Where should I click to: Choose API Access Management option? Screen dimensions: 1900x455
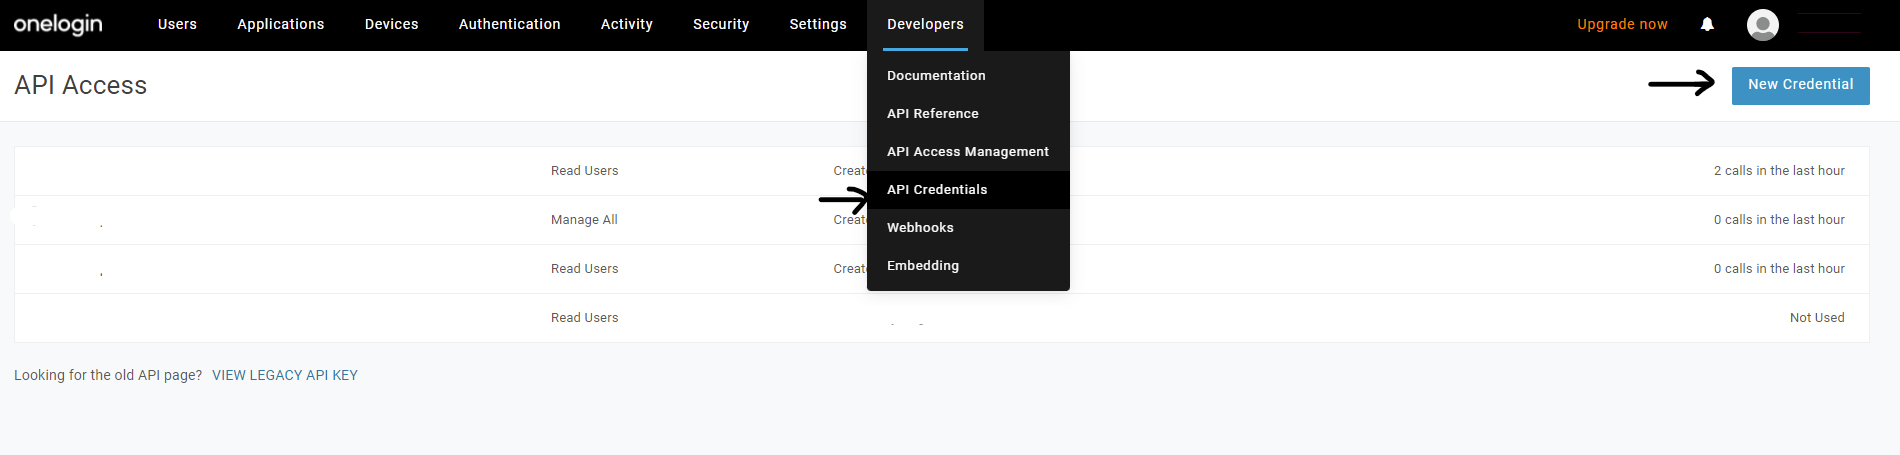967,152
